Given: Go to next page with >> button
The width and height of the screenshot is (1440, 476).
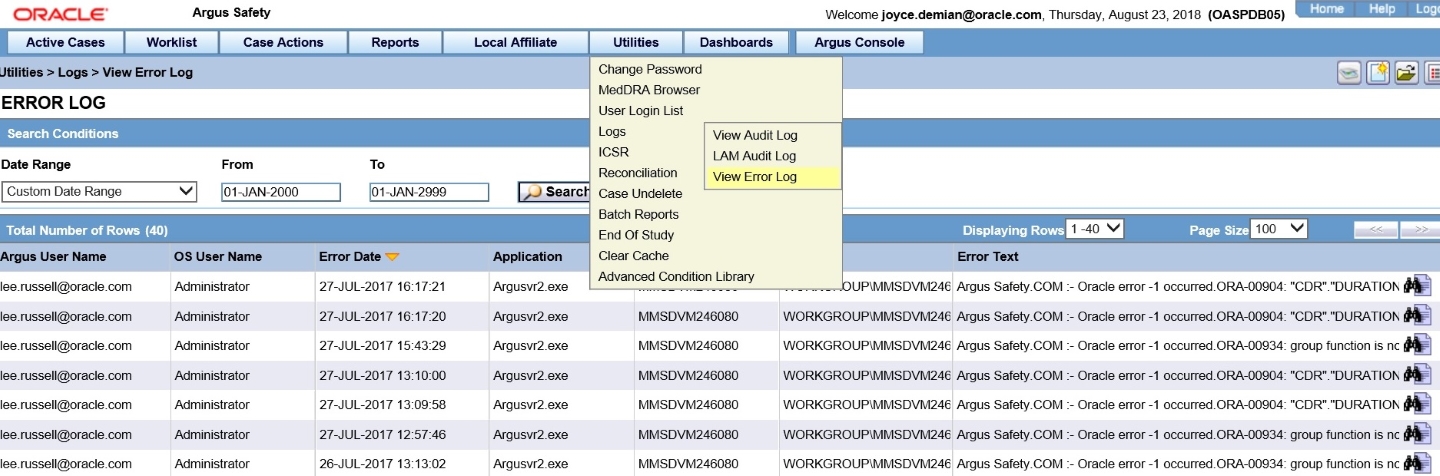Looking at the screenshot, I should pyautogui.click(x=1420, y=230).
